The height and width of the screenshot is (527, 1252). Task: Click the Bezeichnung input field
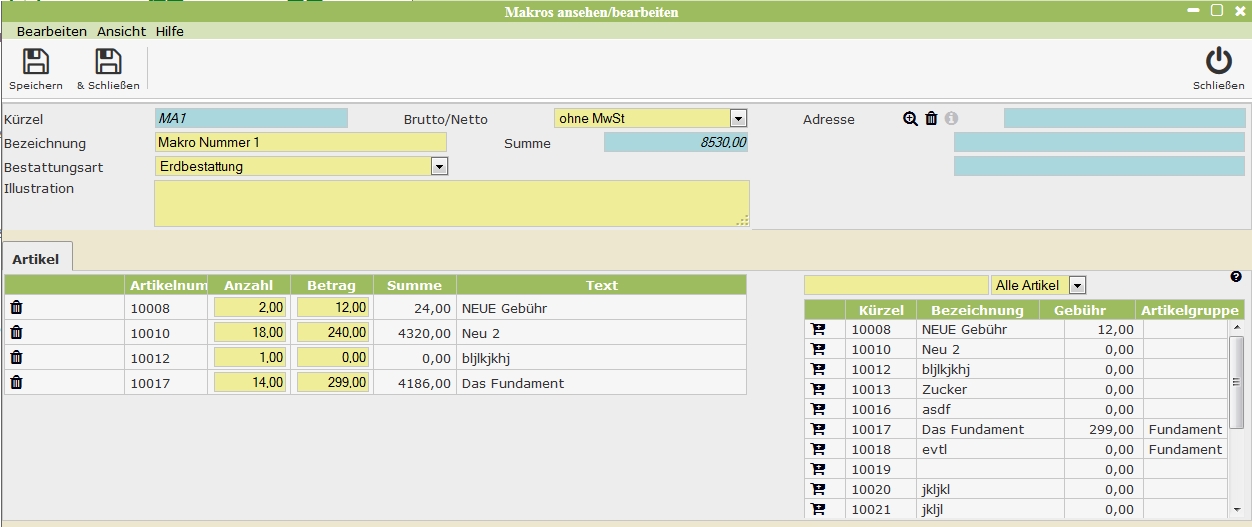click(x=300, y=143)
